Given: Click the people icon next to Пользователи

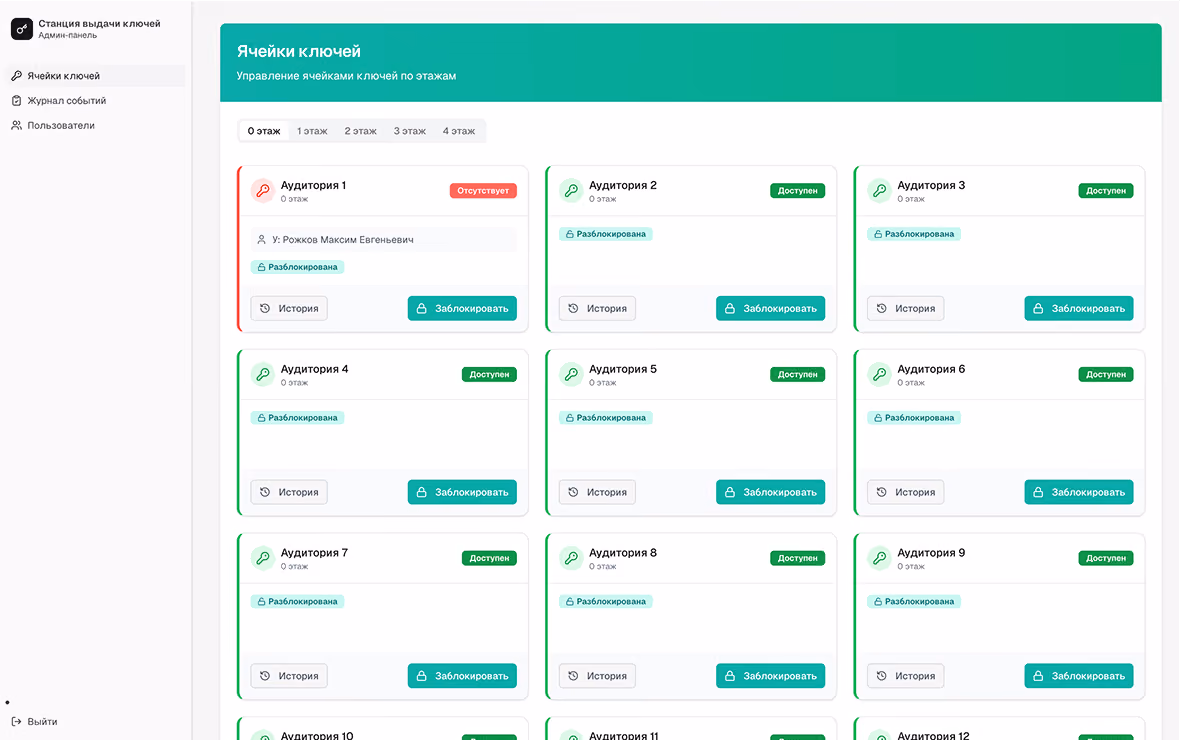Looking at the screenshot, I should tap(17, 126).
